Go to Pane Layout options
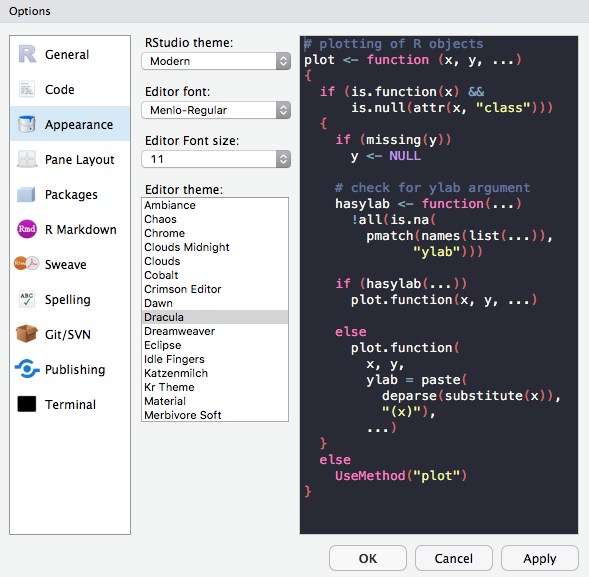 pyautogui.click(x=80, y=160)
